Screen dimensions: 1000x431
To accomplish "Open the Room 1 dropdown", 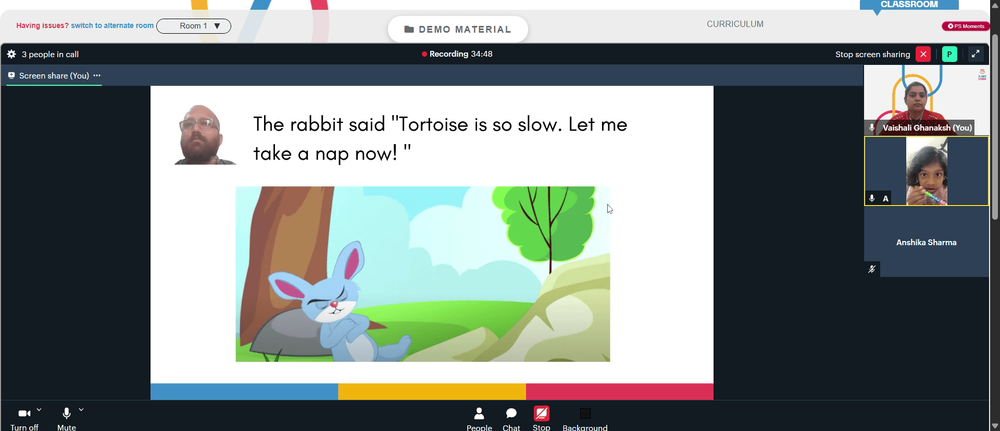I will pos(194,26).
